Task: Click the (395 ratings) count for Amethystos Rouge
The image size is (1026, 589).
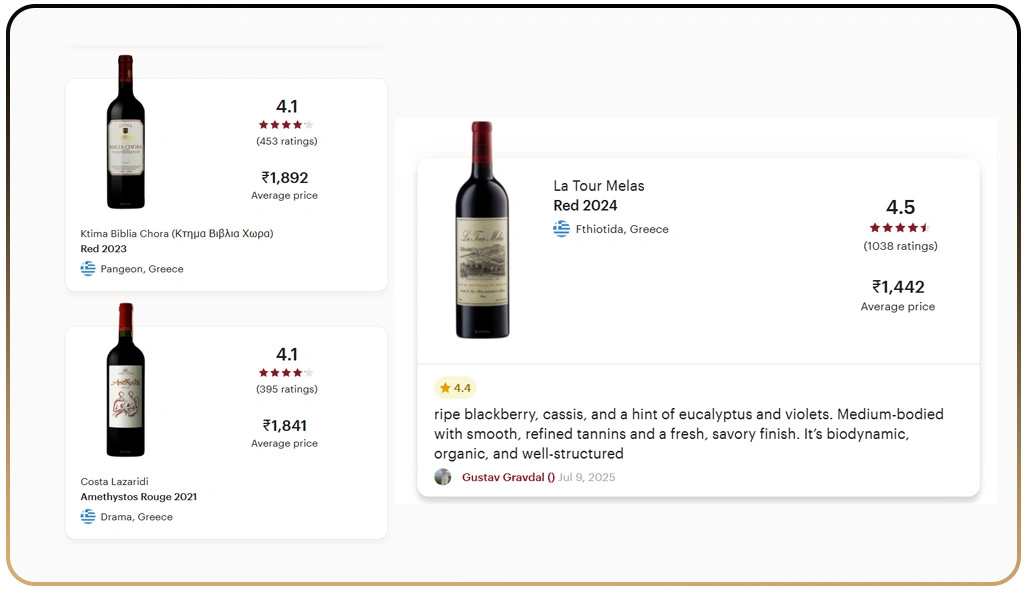Action: point(285,389)
